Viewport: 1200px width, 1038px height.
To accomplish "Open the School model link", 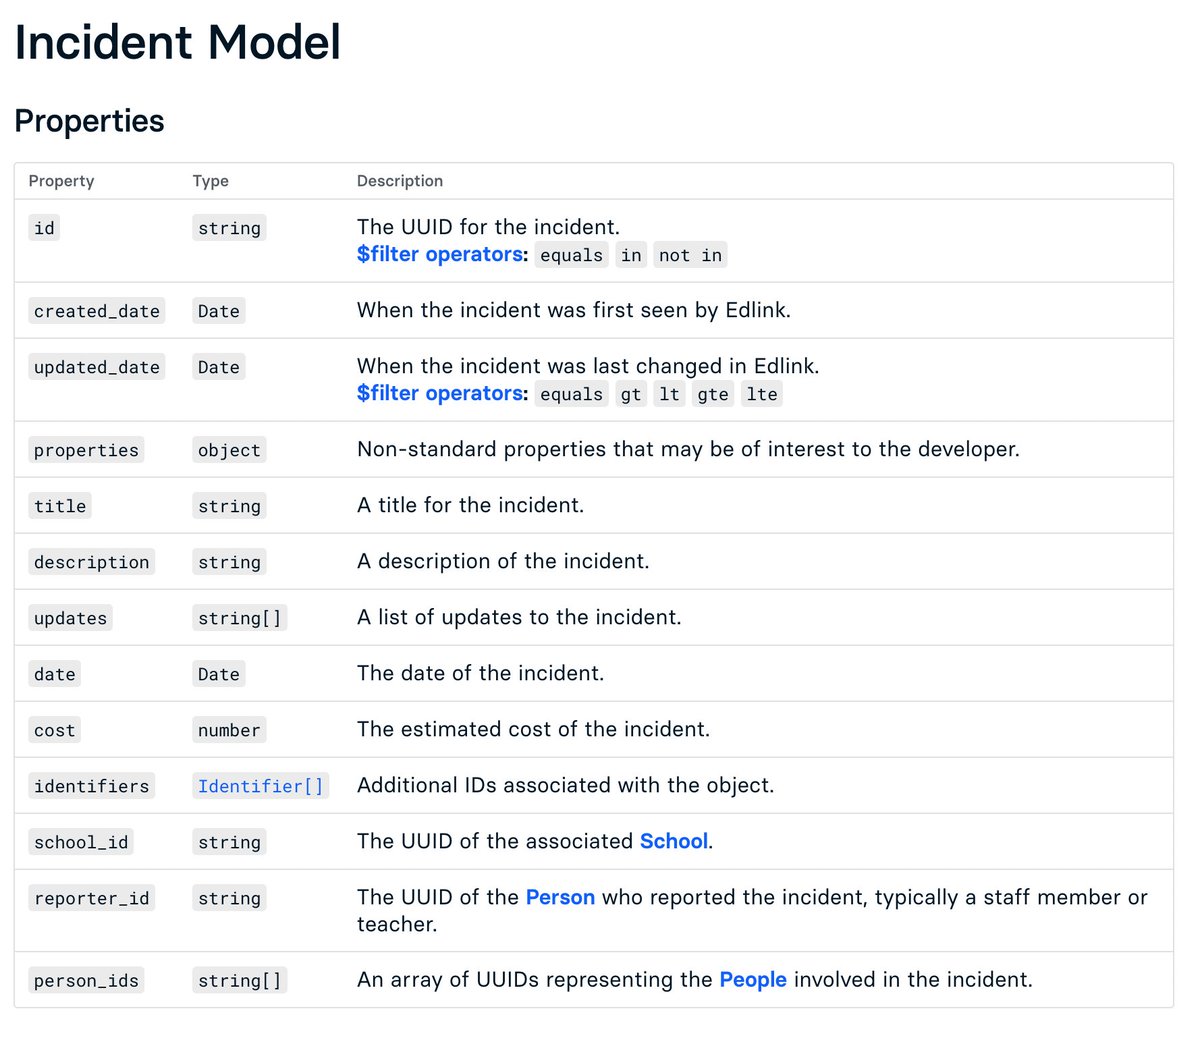I will pos(674,841).
